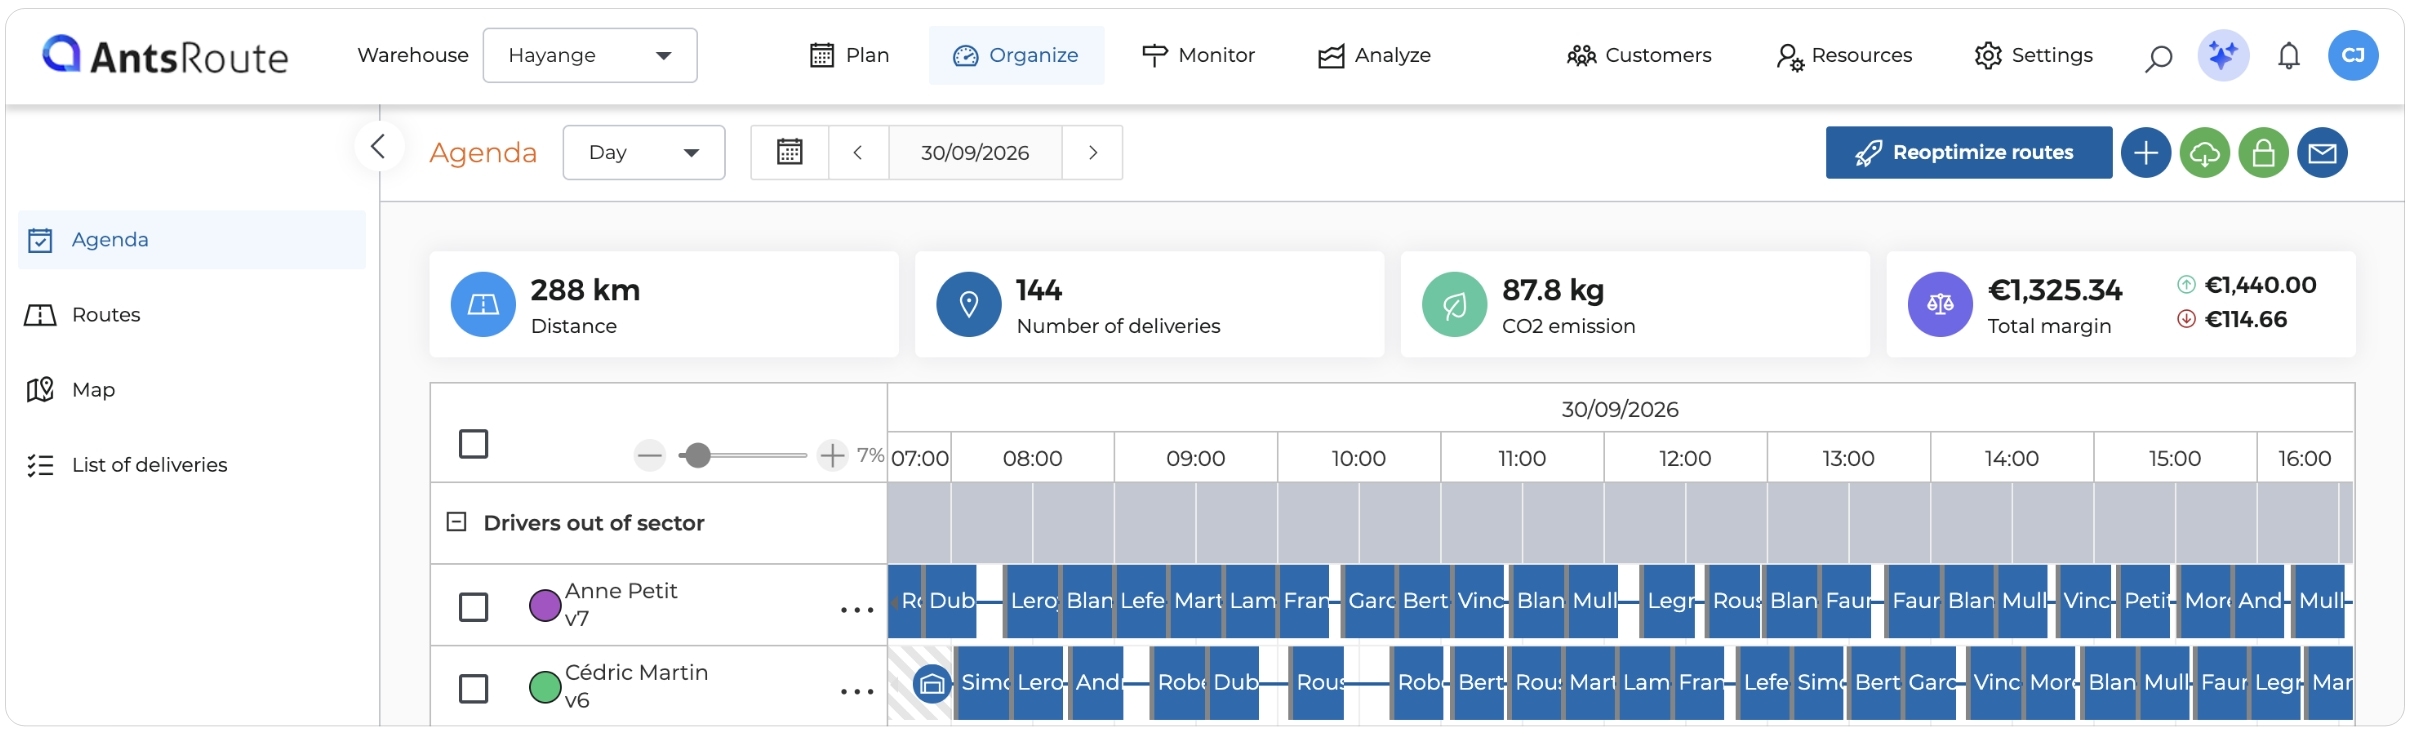Viewport: 2410px width, 734px height.
Task: Open the Plan tab
Action: click(849, 55)
